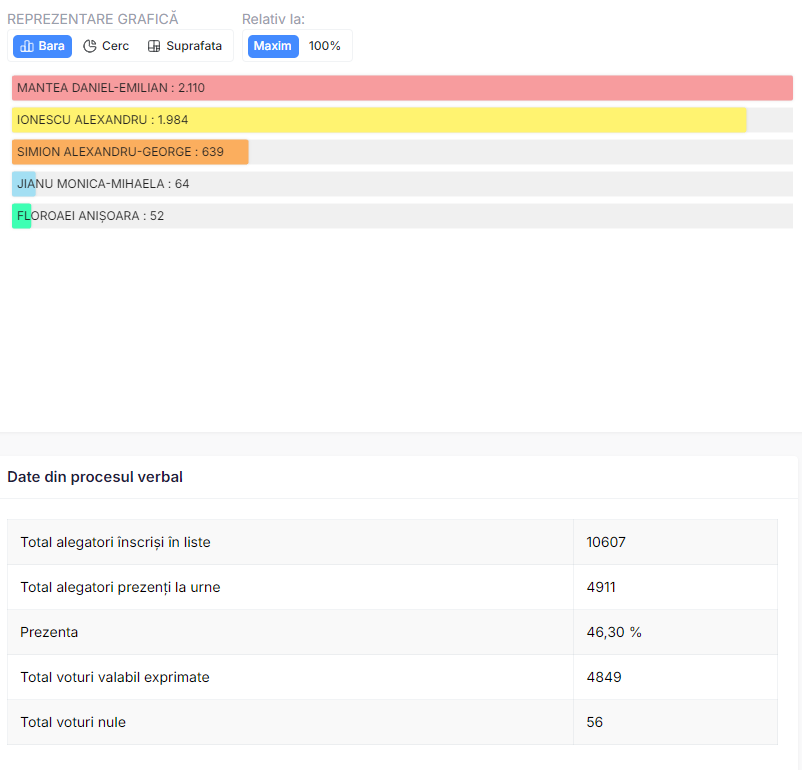Click the Total voturi nule value 56

point(594,722)
